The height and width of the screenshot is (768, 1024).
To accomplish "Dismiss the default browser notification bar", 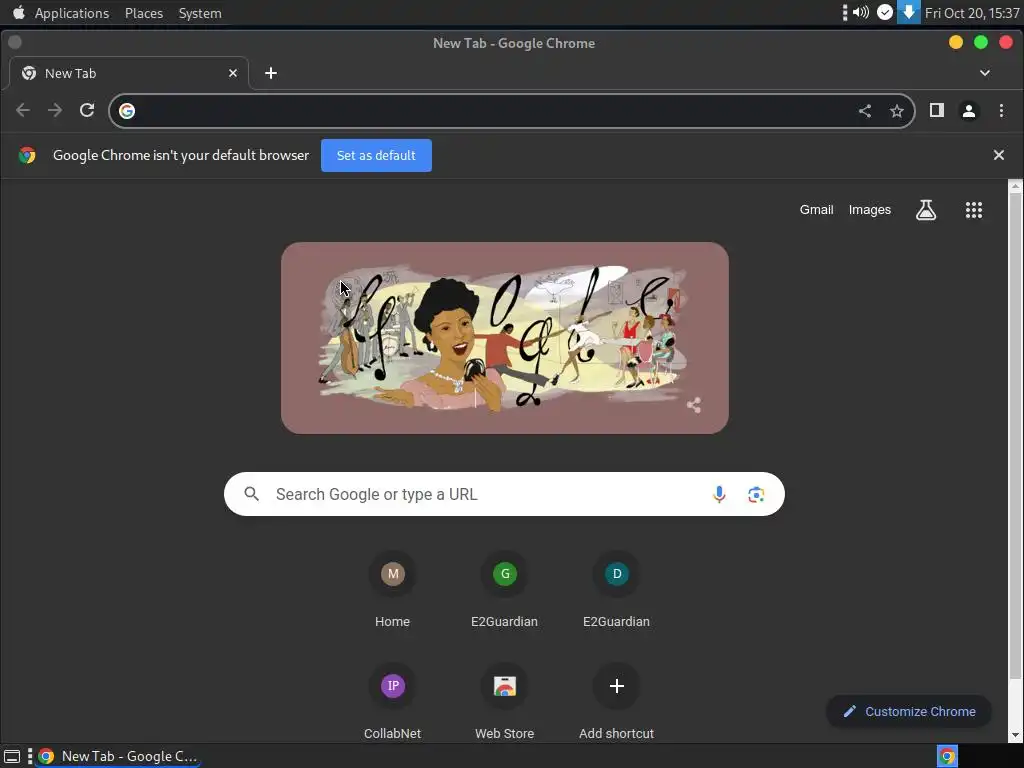I will point(999,155).
